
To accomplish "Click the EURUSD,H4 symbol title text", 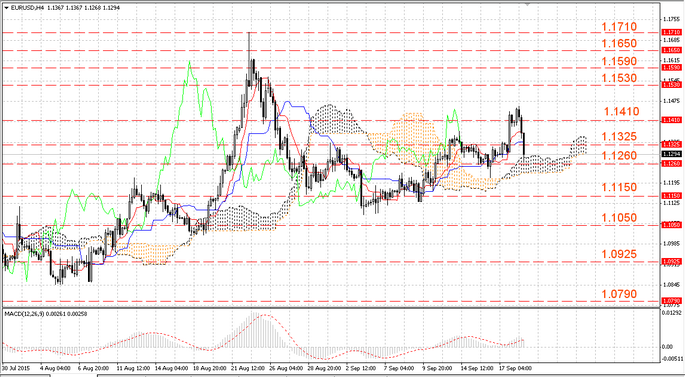I will click(x=24, y=8).
